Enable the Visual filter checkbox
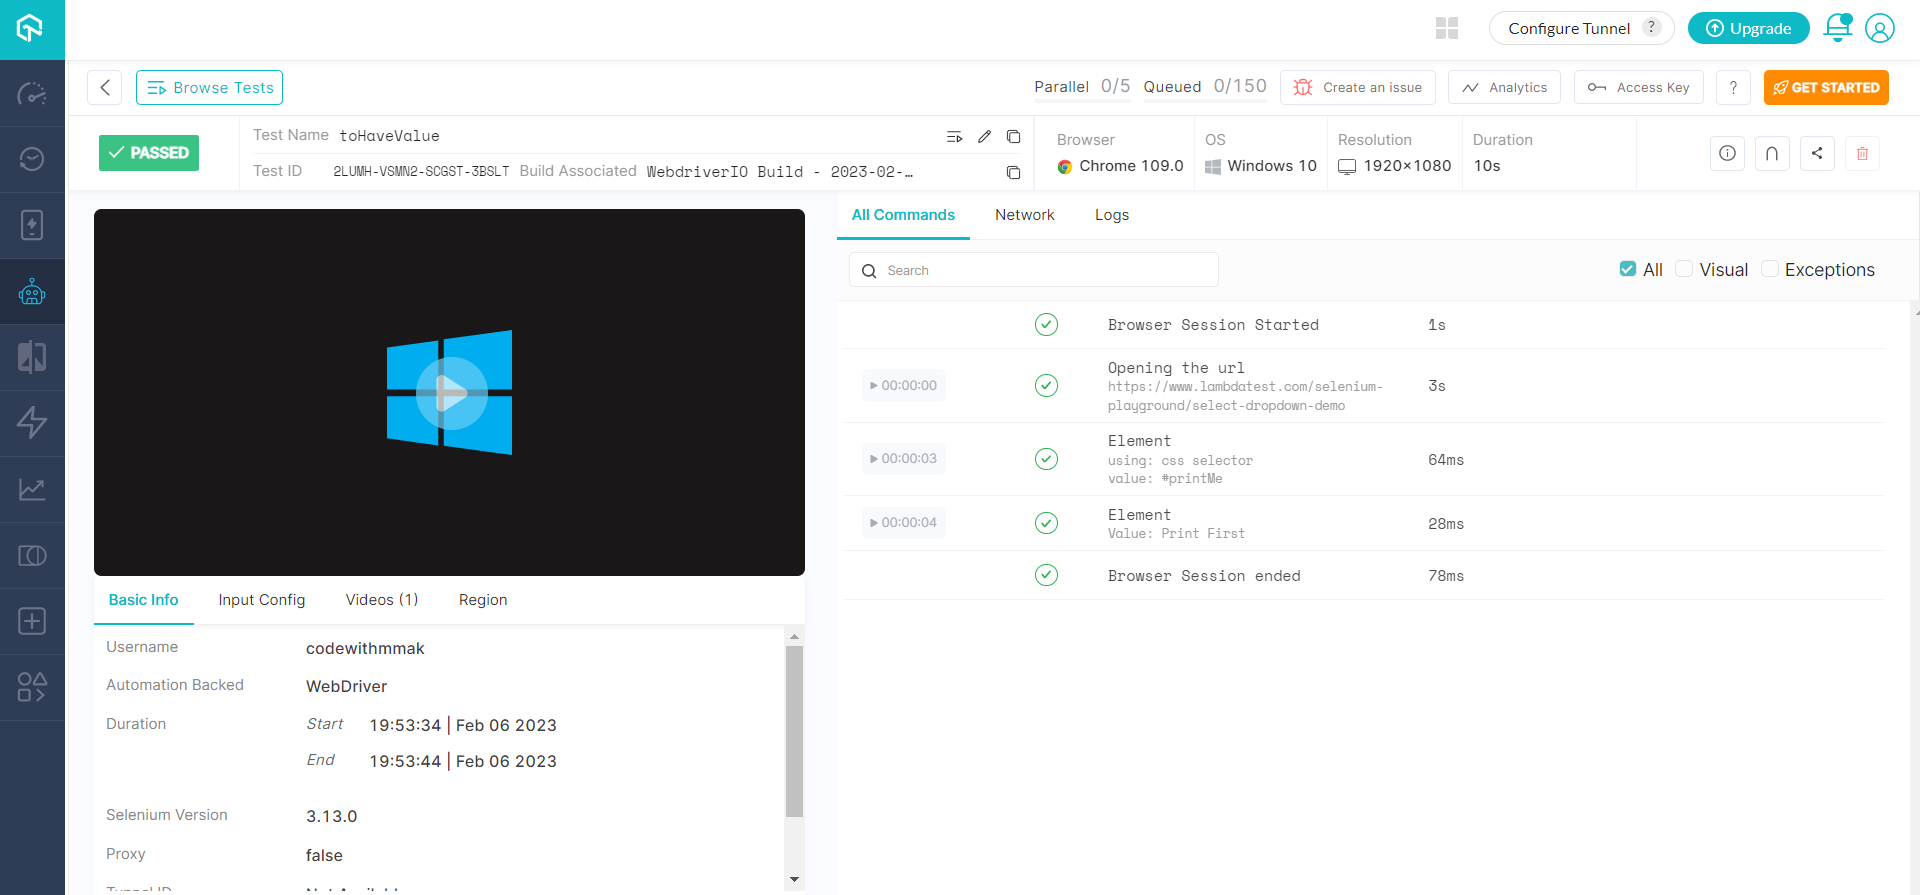The height and width of the screenshot is (895, 1920). 1684,269
